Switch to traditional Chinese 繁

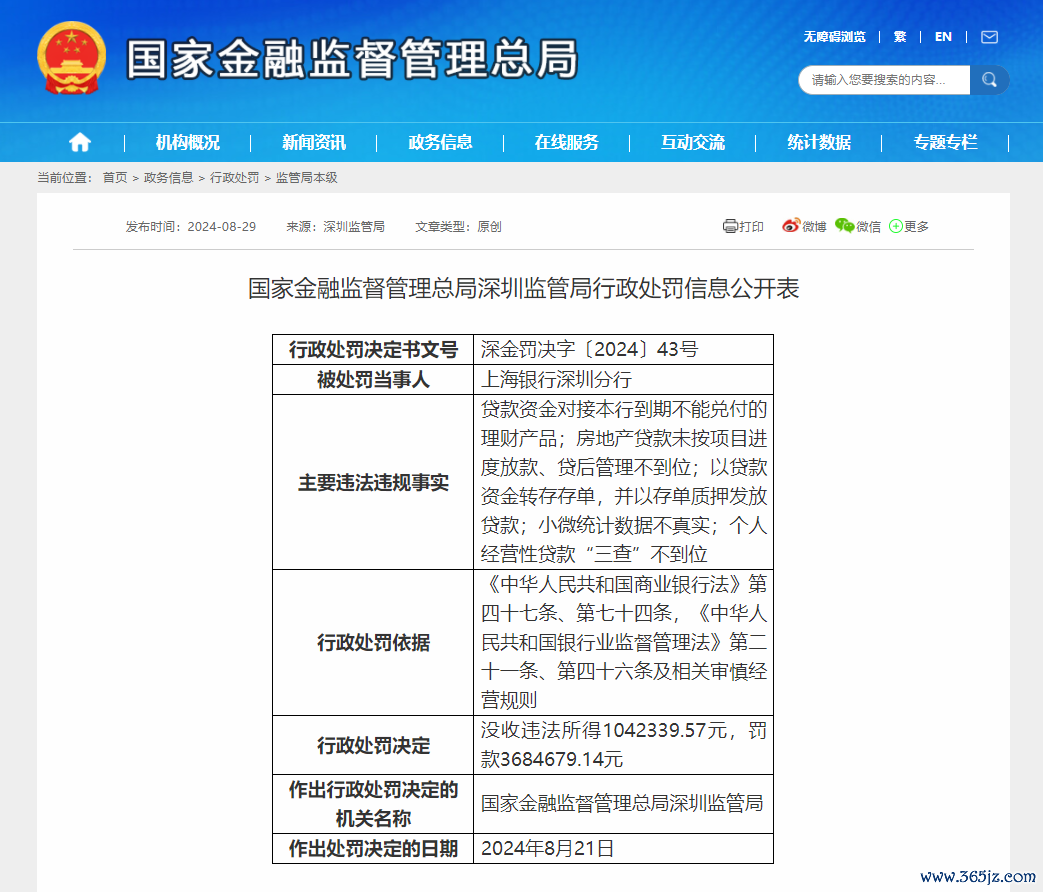click(x=900, y=37)
